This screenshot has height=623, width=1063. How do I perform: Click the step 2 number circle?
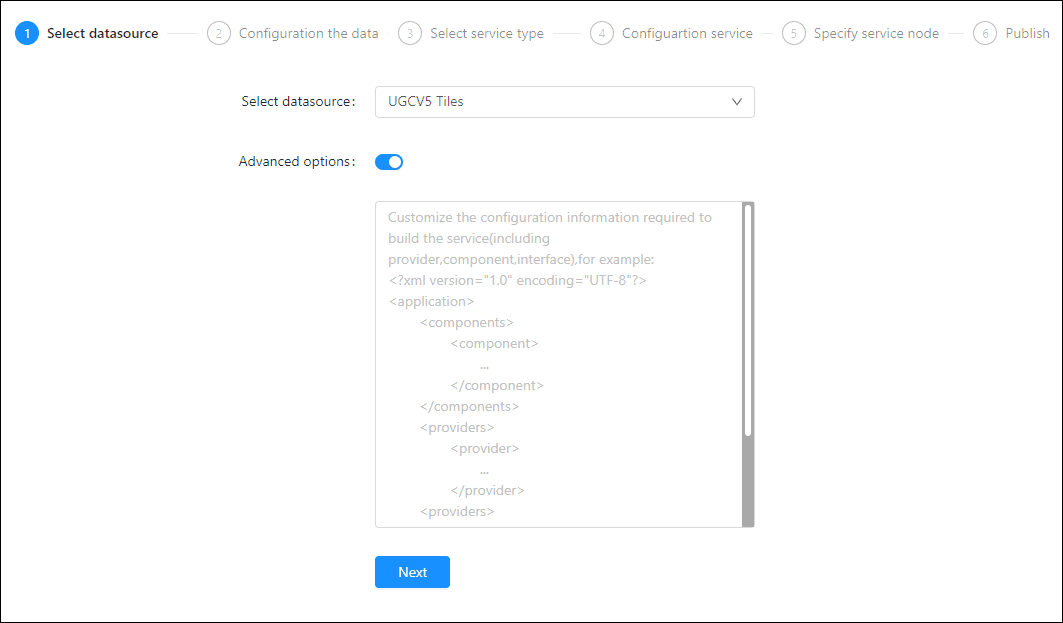click(219, 34)
